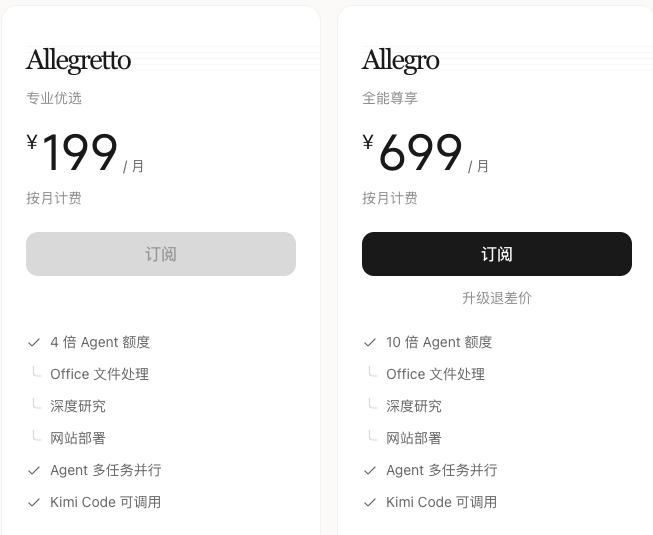
Task: Click Allegretto 深度研究 feature item
Action: point(78,406)
